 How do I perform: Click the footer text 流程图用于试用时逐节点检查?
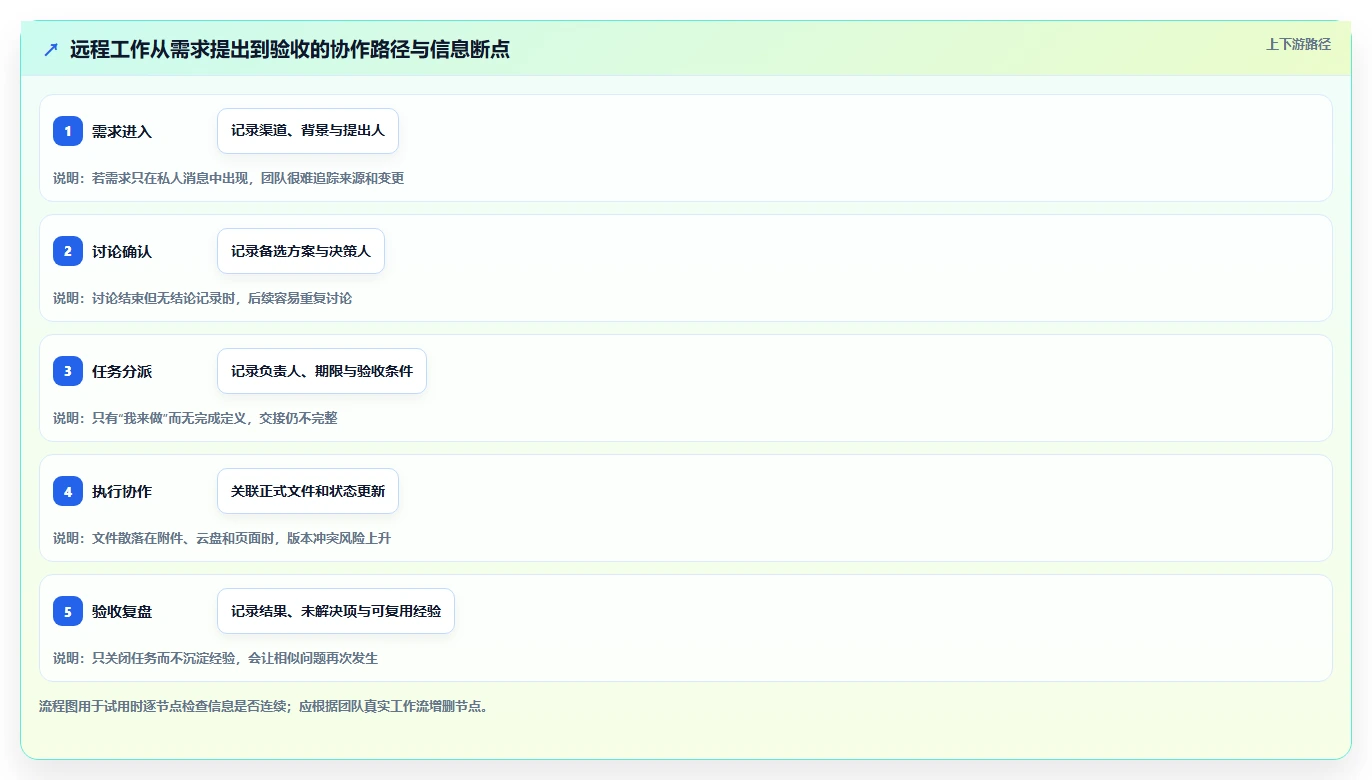pyautogui.click(x=263, y=706)
